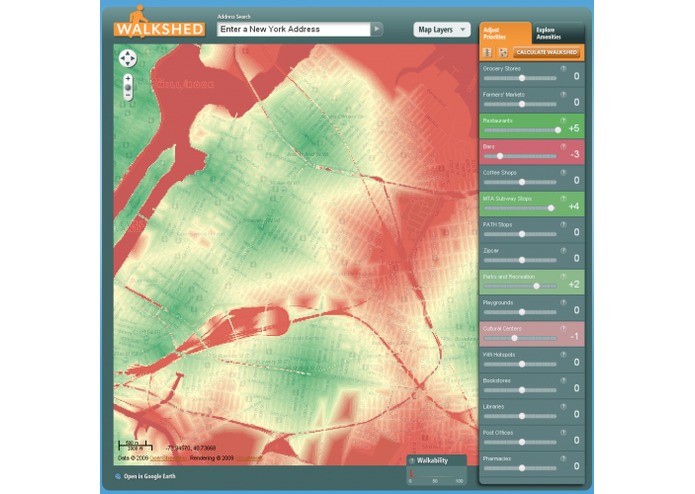Image resolution: width=695 pixels, height=494 pixels.
Task: Click the map zoom level slider track
Action: click(128, 87)
